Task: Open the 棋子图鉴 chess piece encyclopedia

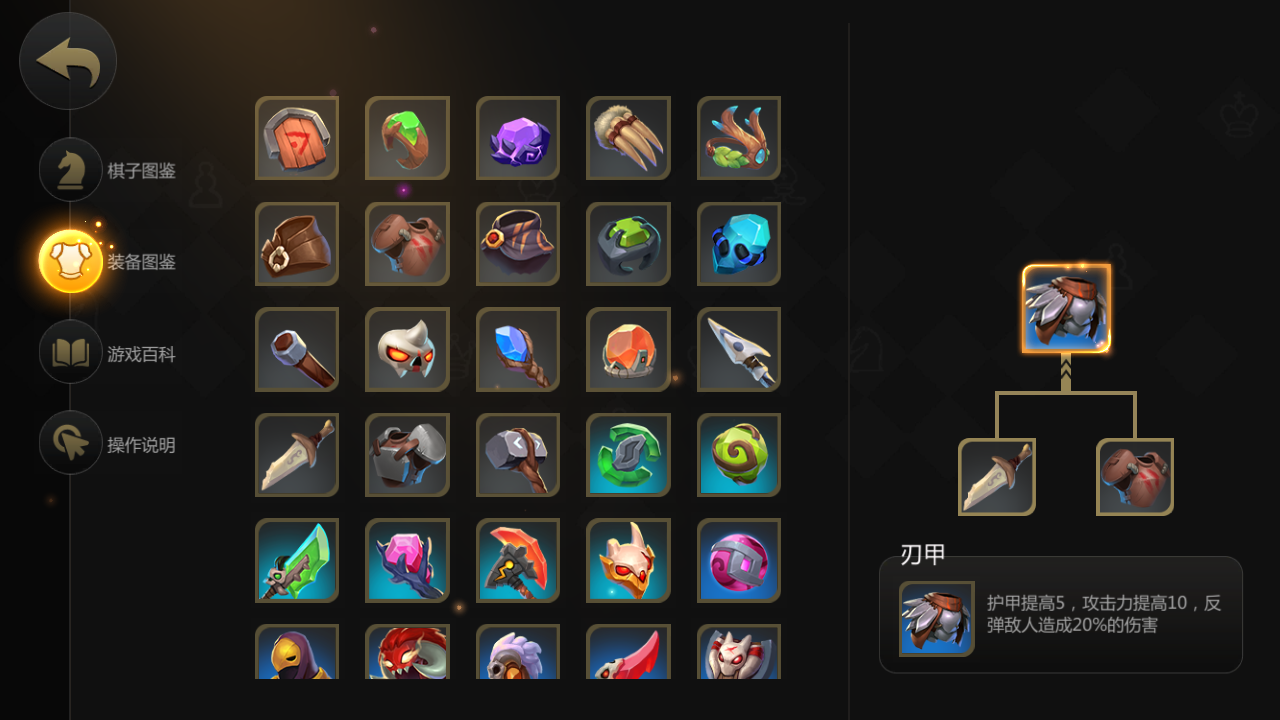Action: [108, 170]
